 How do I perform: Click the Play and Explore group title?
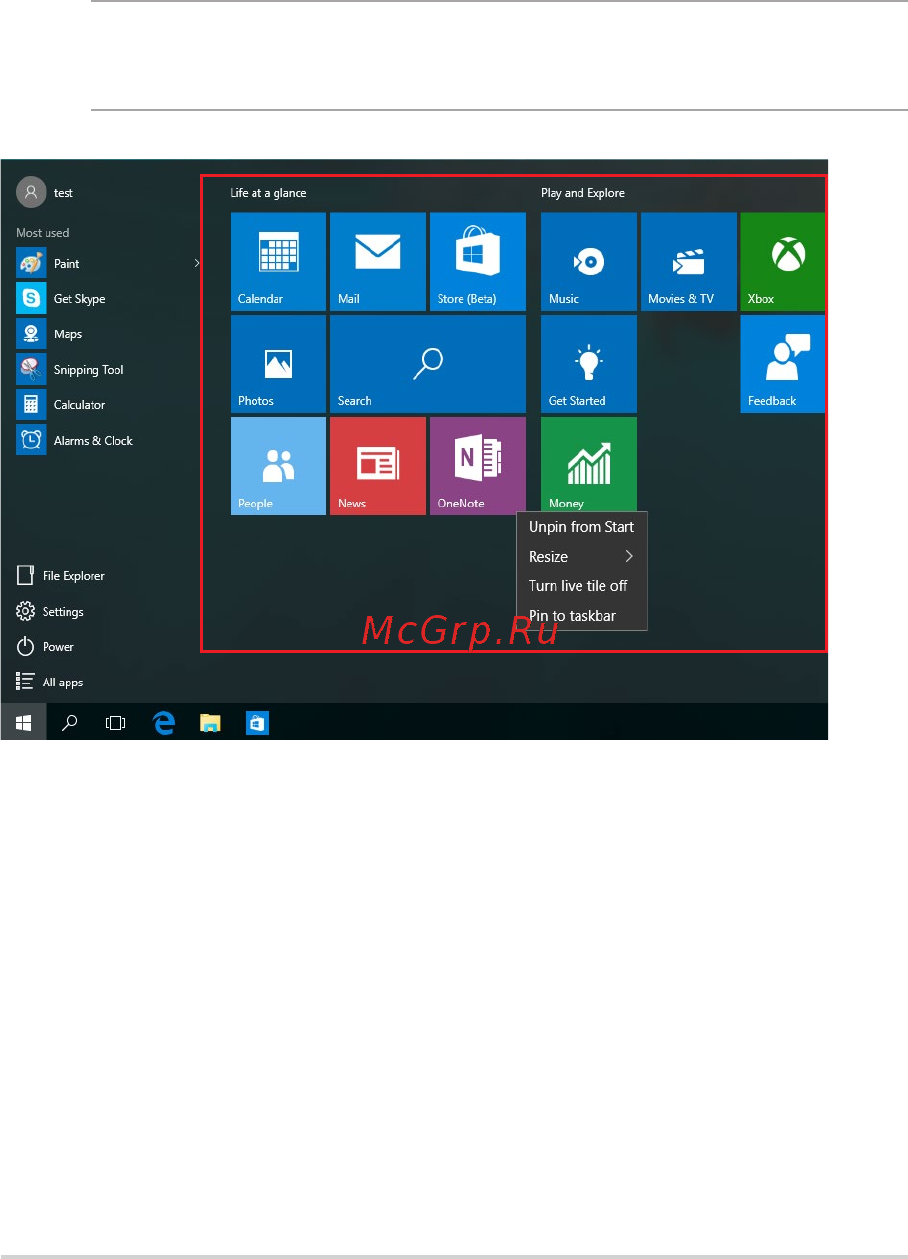pyautogui.click(x=583, y=193)
